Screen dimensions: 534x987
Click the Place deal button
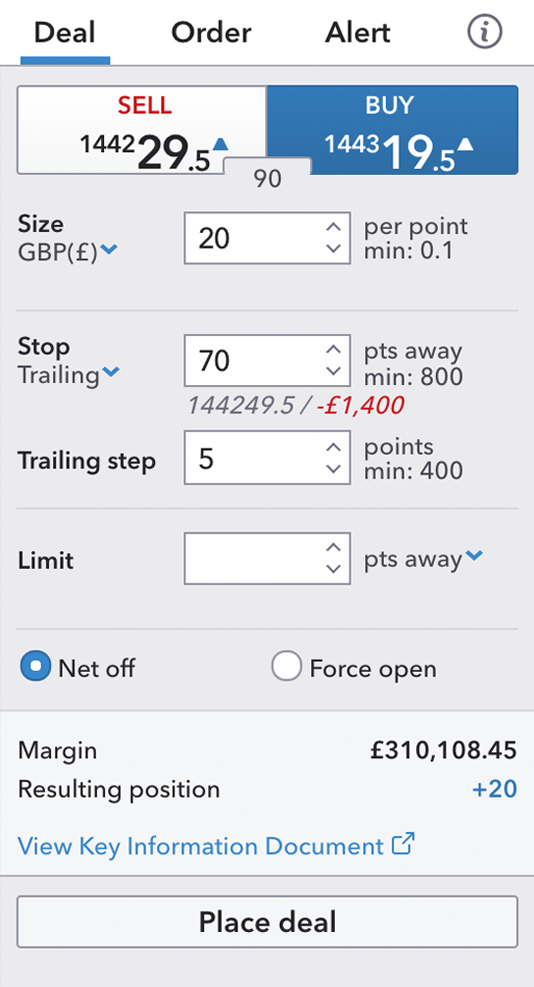267,922
